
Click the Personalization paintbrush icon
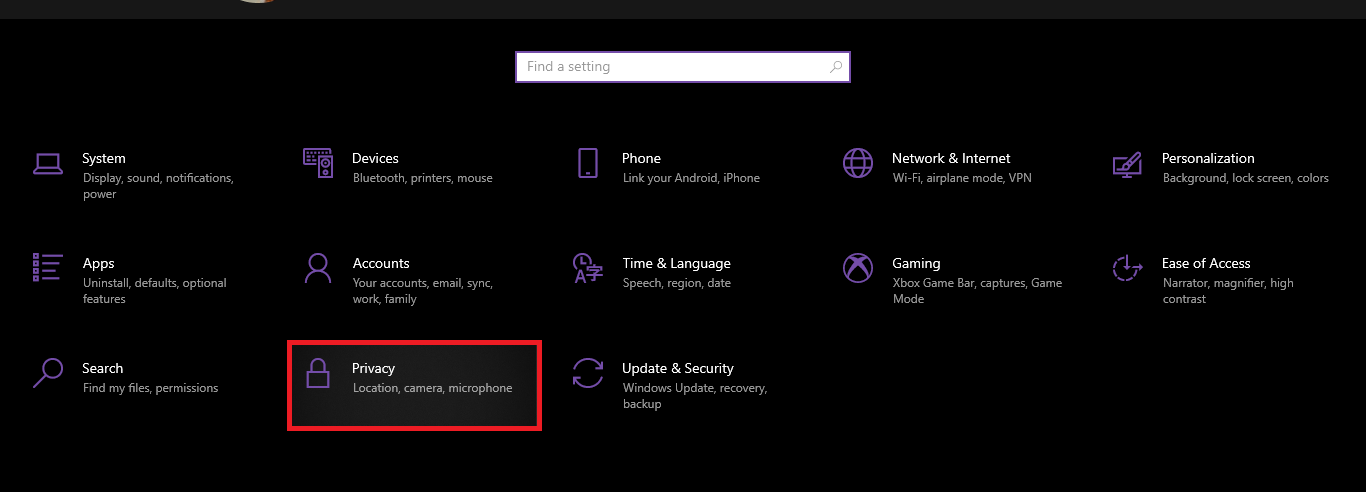click(1127, 164)
